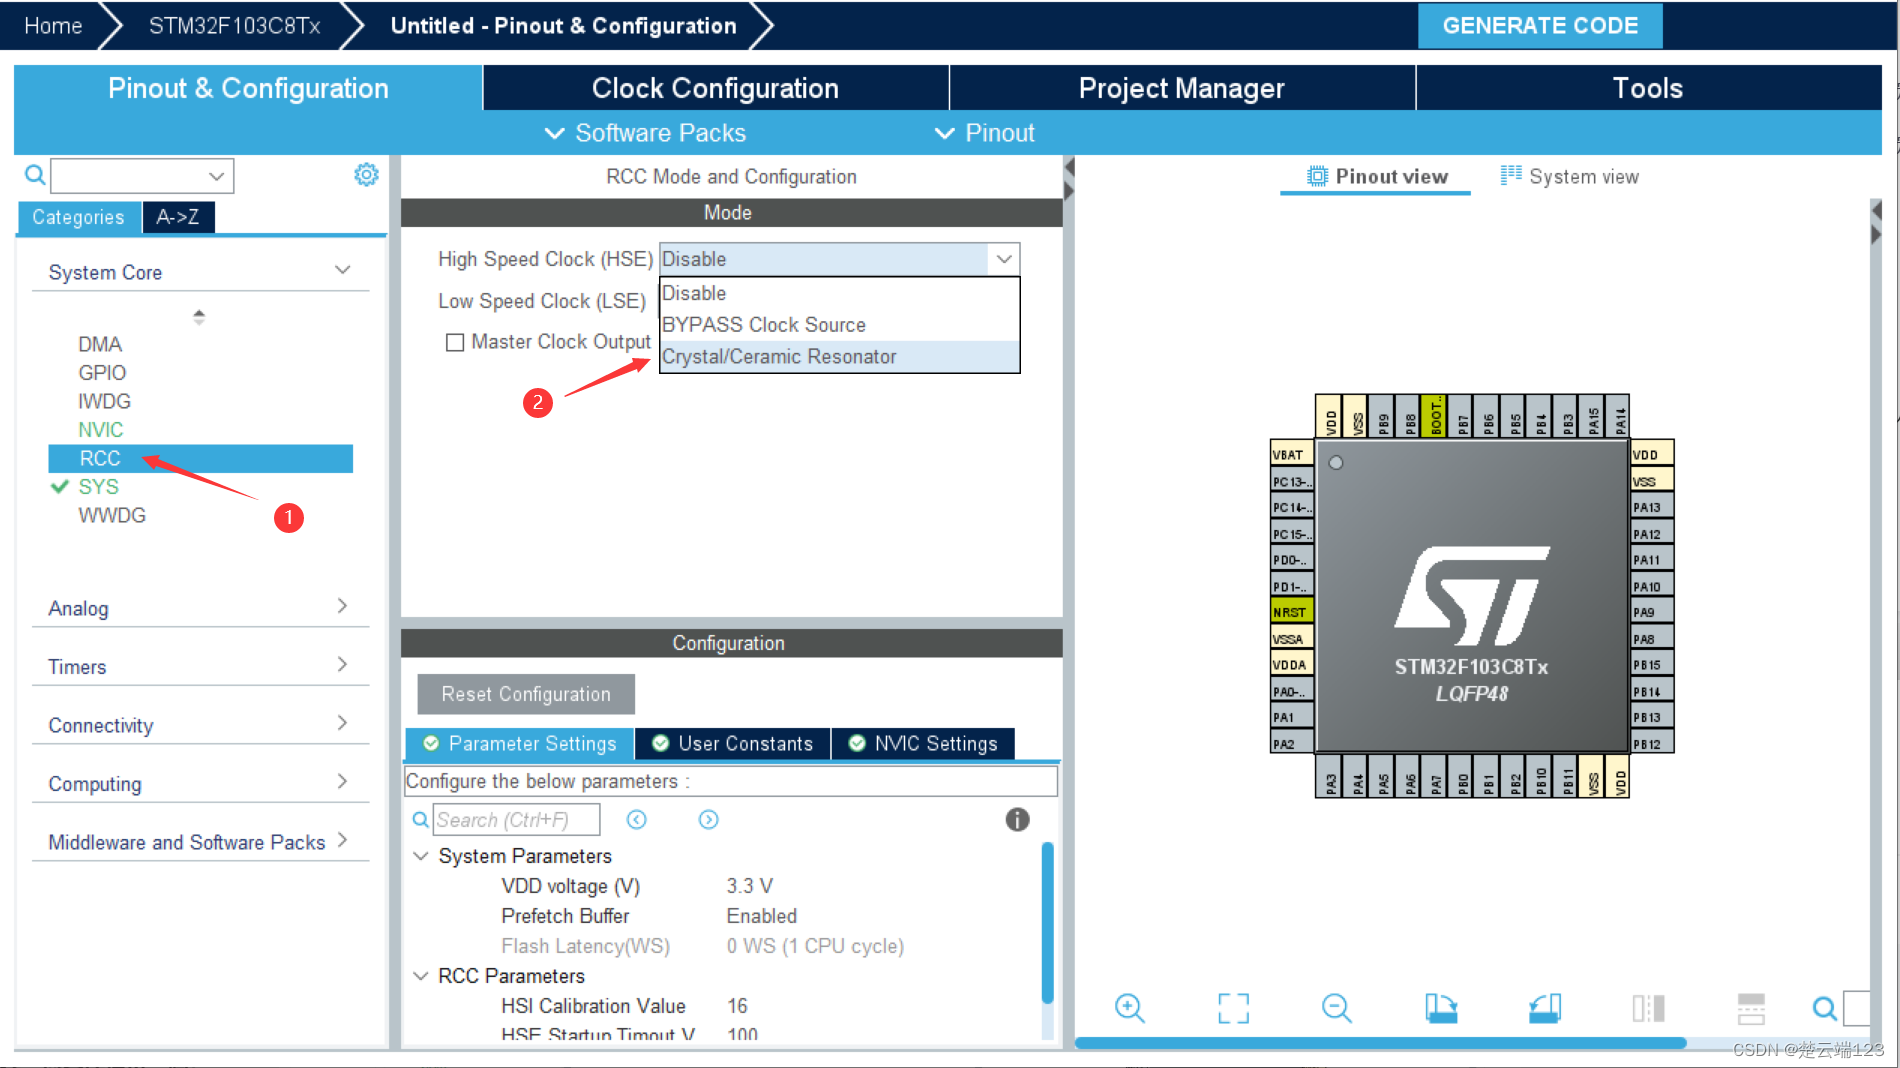
Task: Enable the Master Clock Output checkbox
Action: (x=455, y=342)
